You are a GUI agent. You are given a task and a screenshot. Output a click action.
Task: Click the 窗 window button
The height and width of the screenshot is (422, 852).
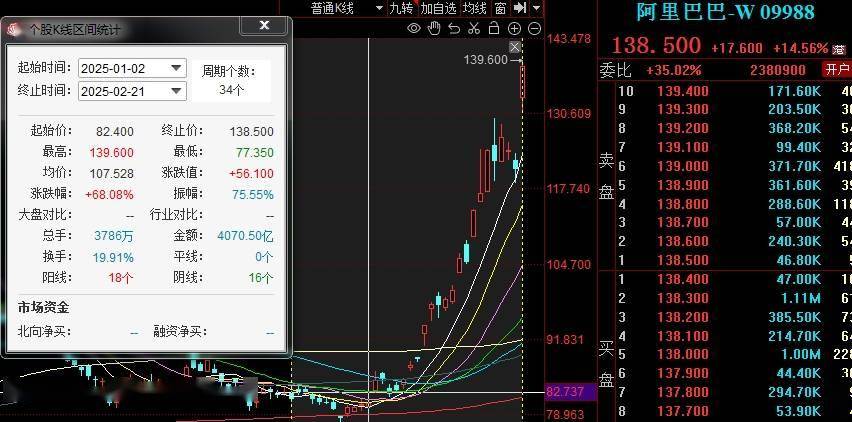click(x=500, y=8)
